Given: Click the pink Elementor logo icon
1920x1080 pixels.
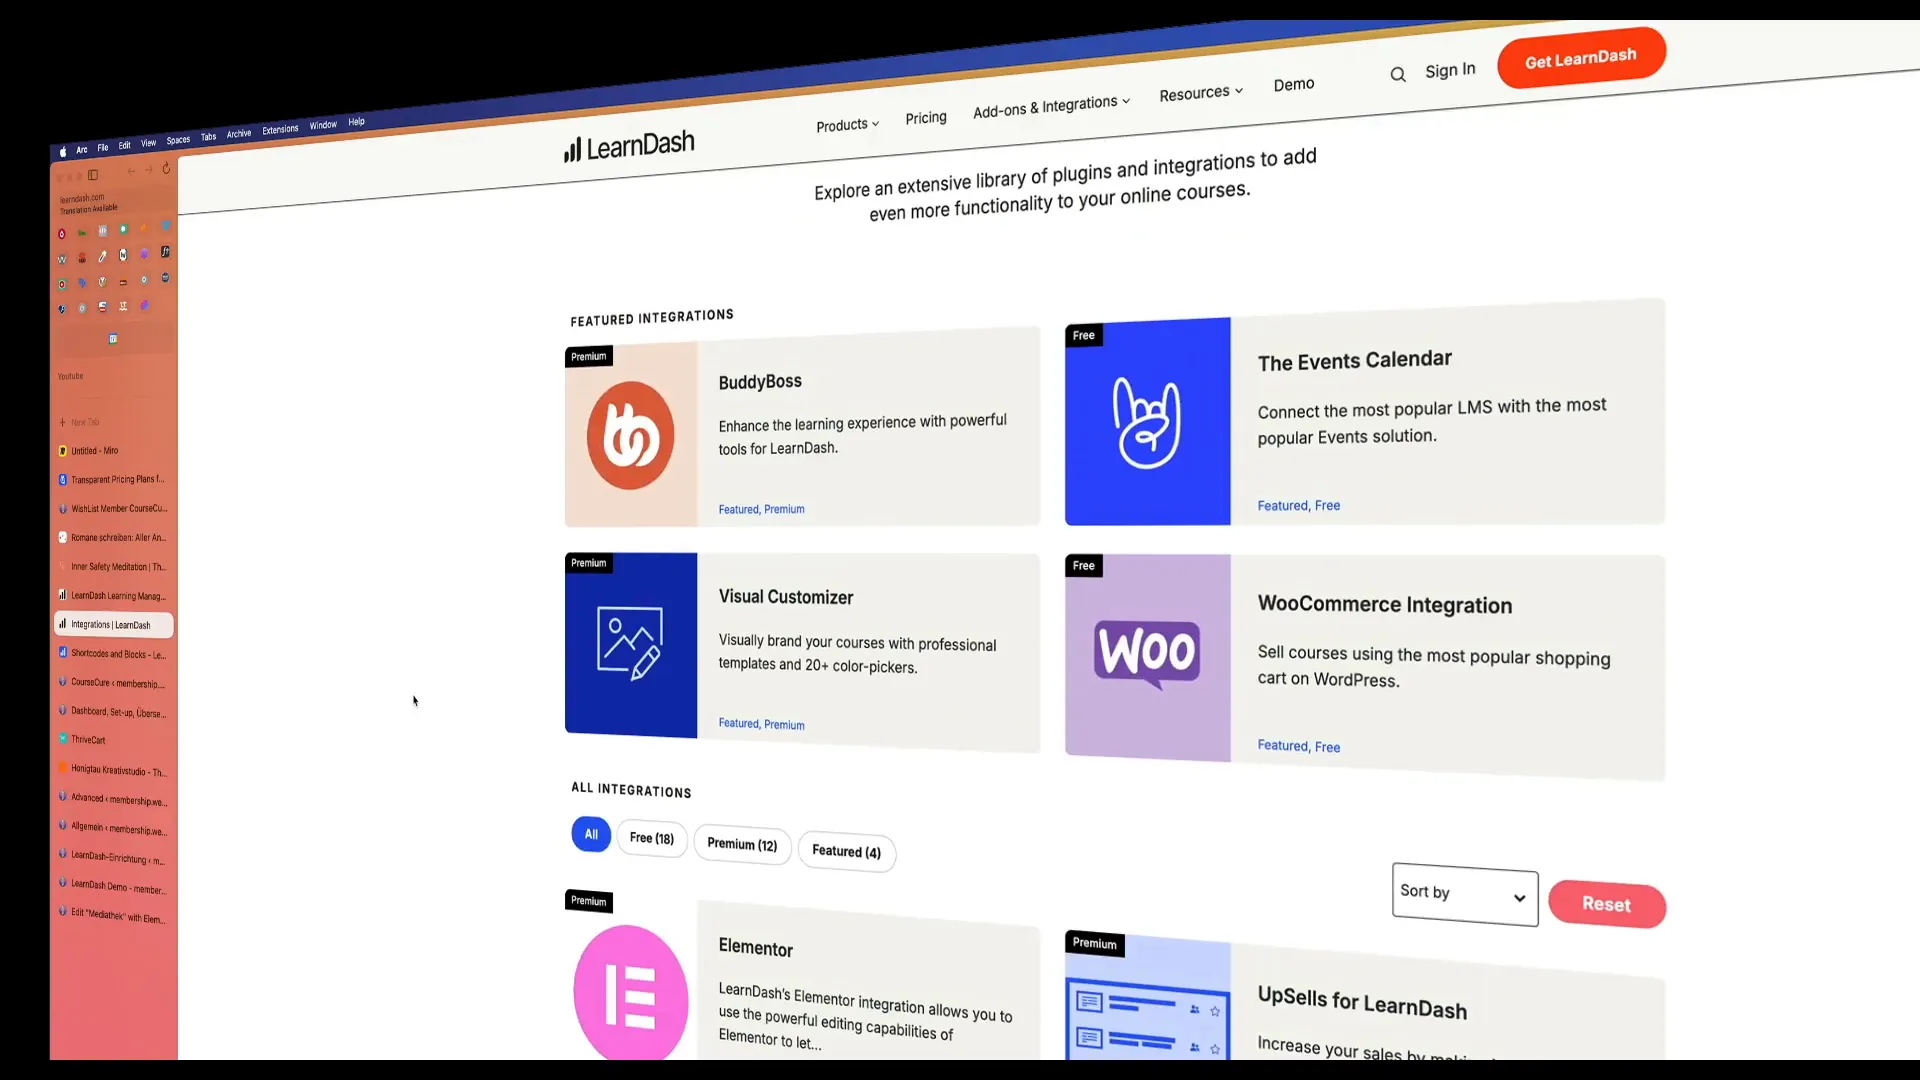Looking at the screenshot, I should [x=631, y=994].
